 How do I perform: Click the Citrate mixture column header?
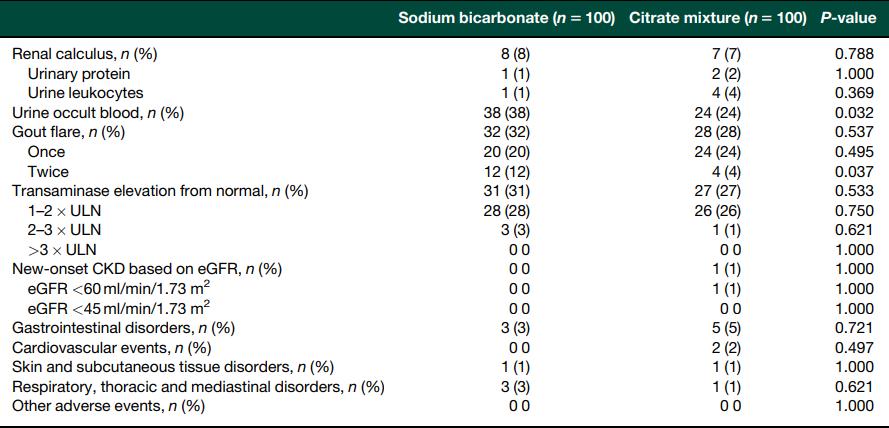pos(718,19)
